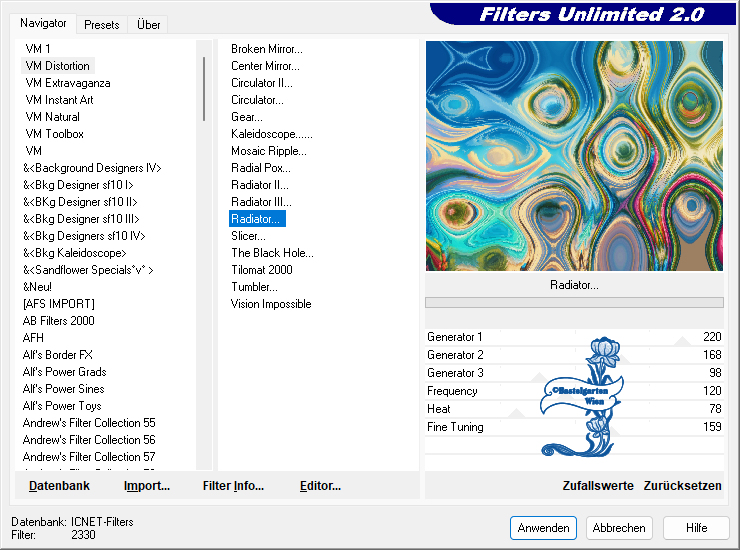Select the Mosaic Ripple filter
Screen dimensions: 740x550
(268, 151)
